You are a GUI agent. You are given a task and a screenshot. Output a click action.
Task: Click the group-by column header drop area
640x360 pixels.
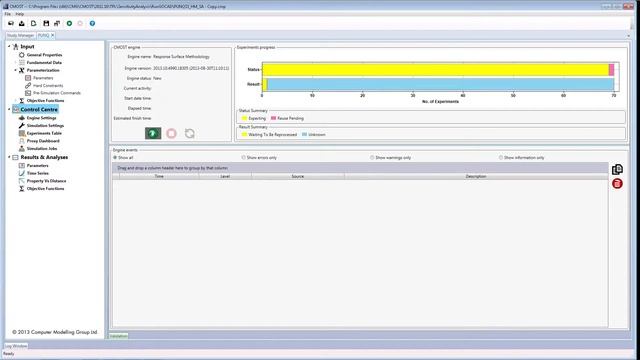coord(360,168)
